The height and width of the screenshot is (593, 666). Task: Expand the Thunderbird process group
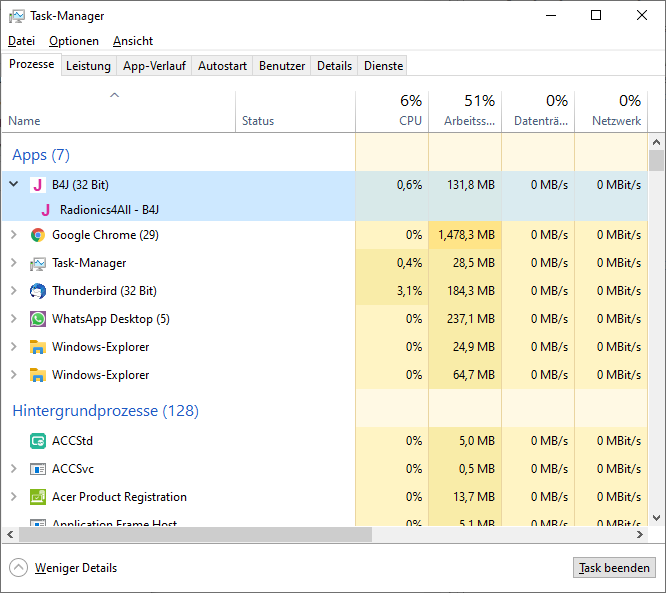pyautogui.click(x=13, y=291)
